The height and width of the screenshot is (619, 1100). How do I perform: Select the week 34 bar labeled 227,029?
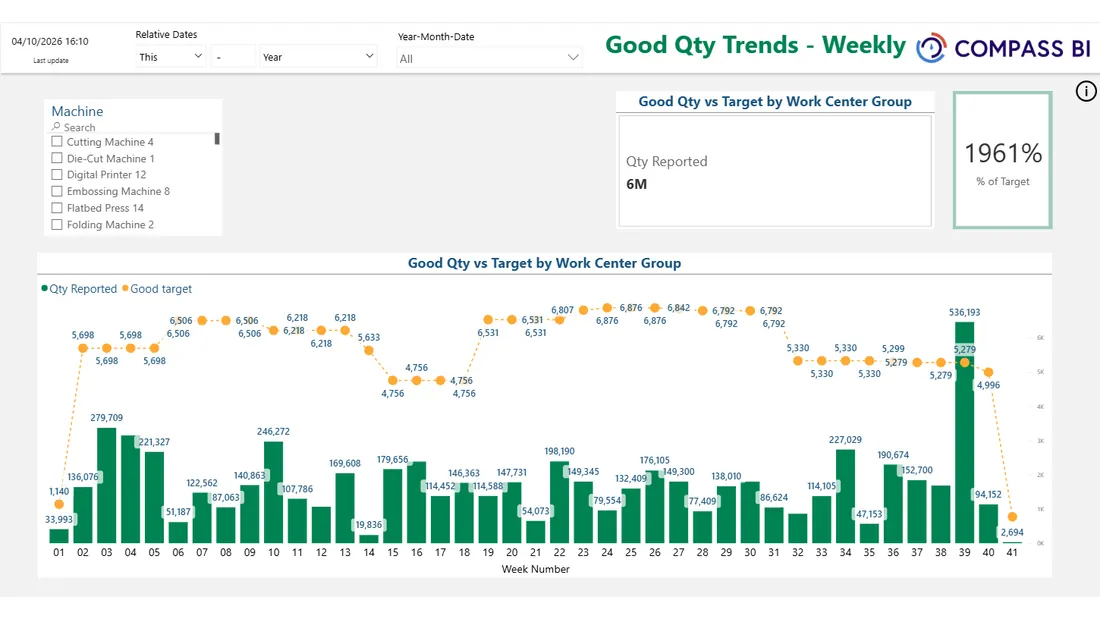pos(845,496)
